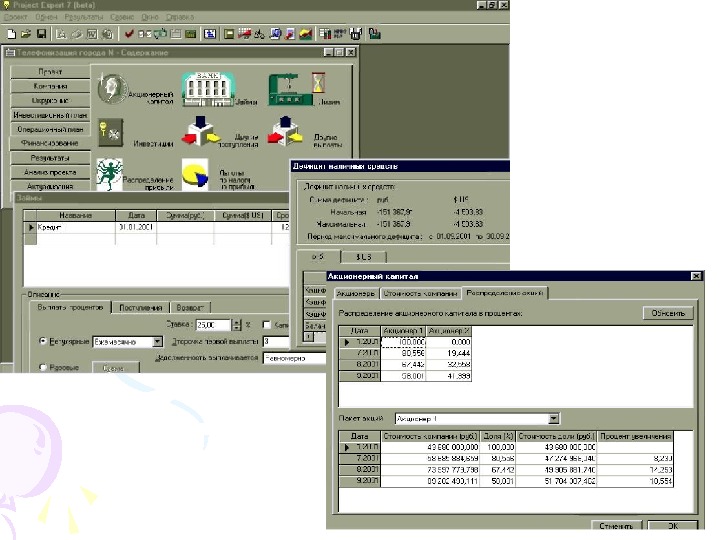Viewport: 720px width, 540px height.
Task: Toggle the checkbox next to the rate field
Action: pos(266,325)
